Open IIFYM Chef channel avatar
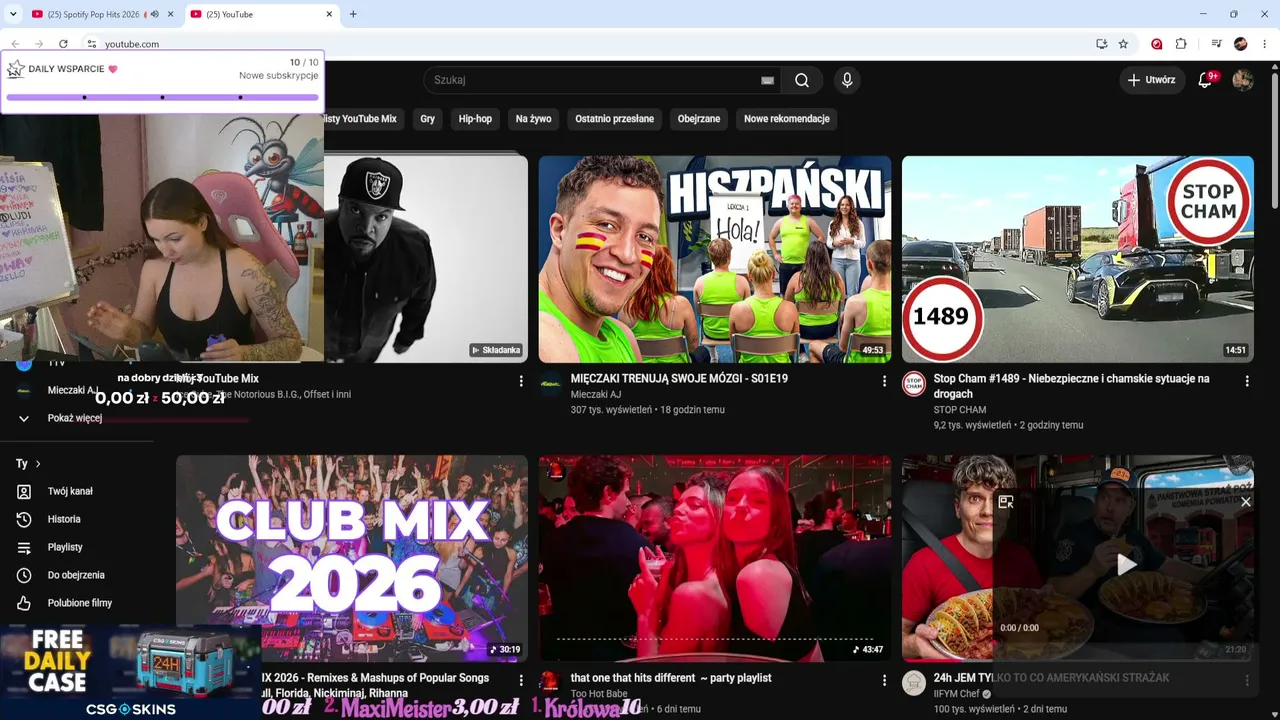The width and height of the screenshot is (1280, 720). tap(914, 683)
